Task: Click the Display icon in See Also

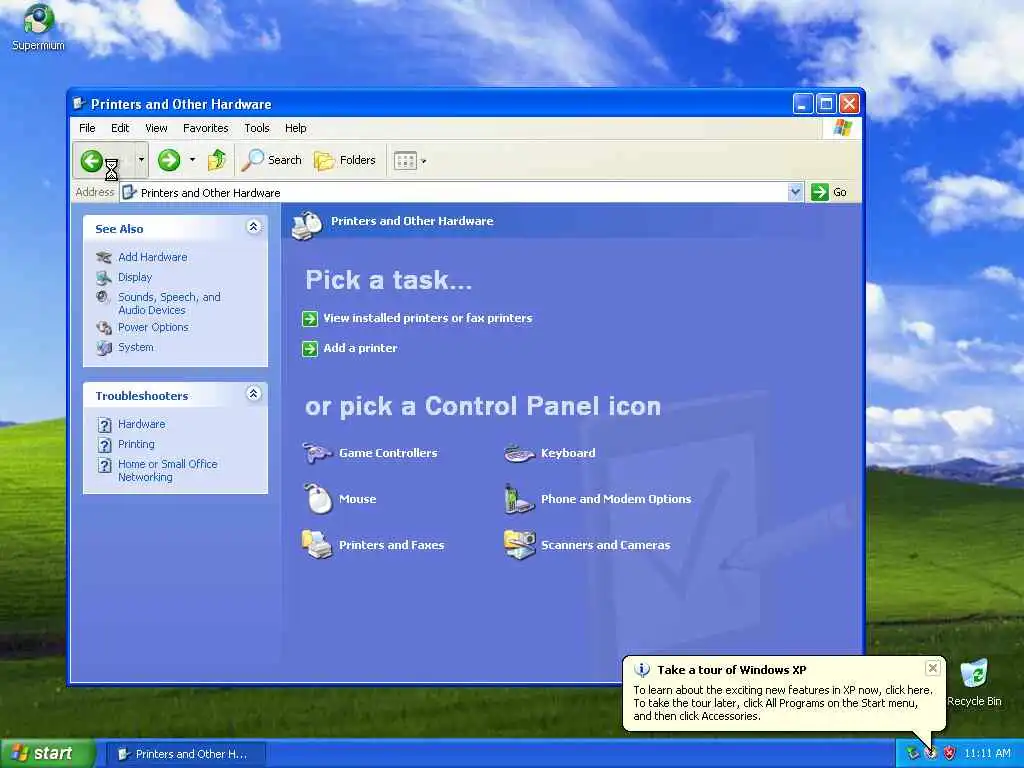Action: coord(104,278)
